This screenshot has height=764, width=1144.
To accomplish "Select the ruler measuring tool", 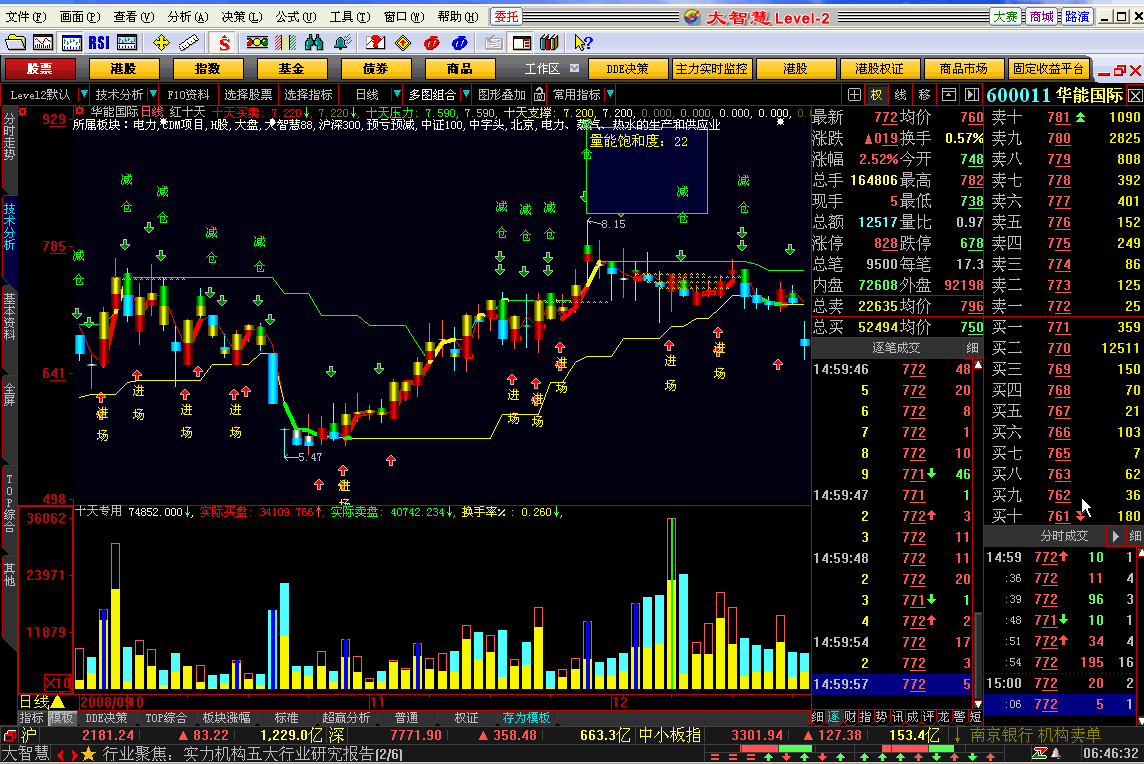I will click(189, 43).
